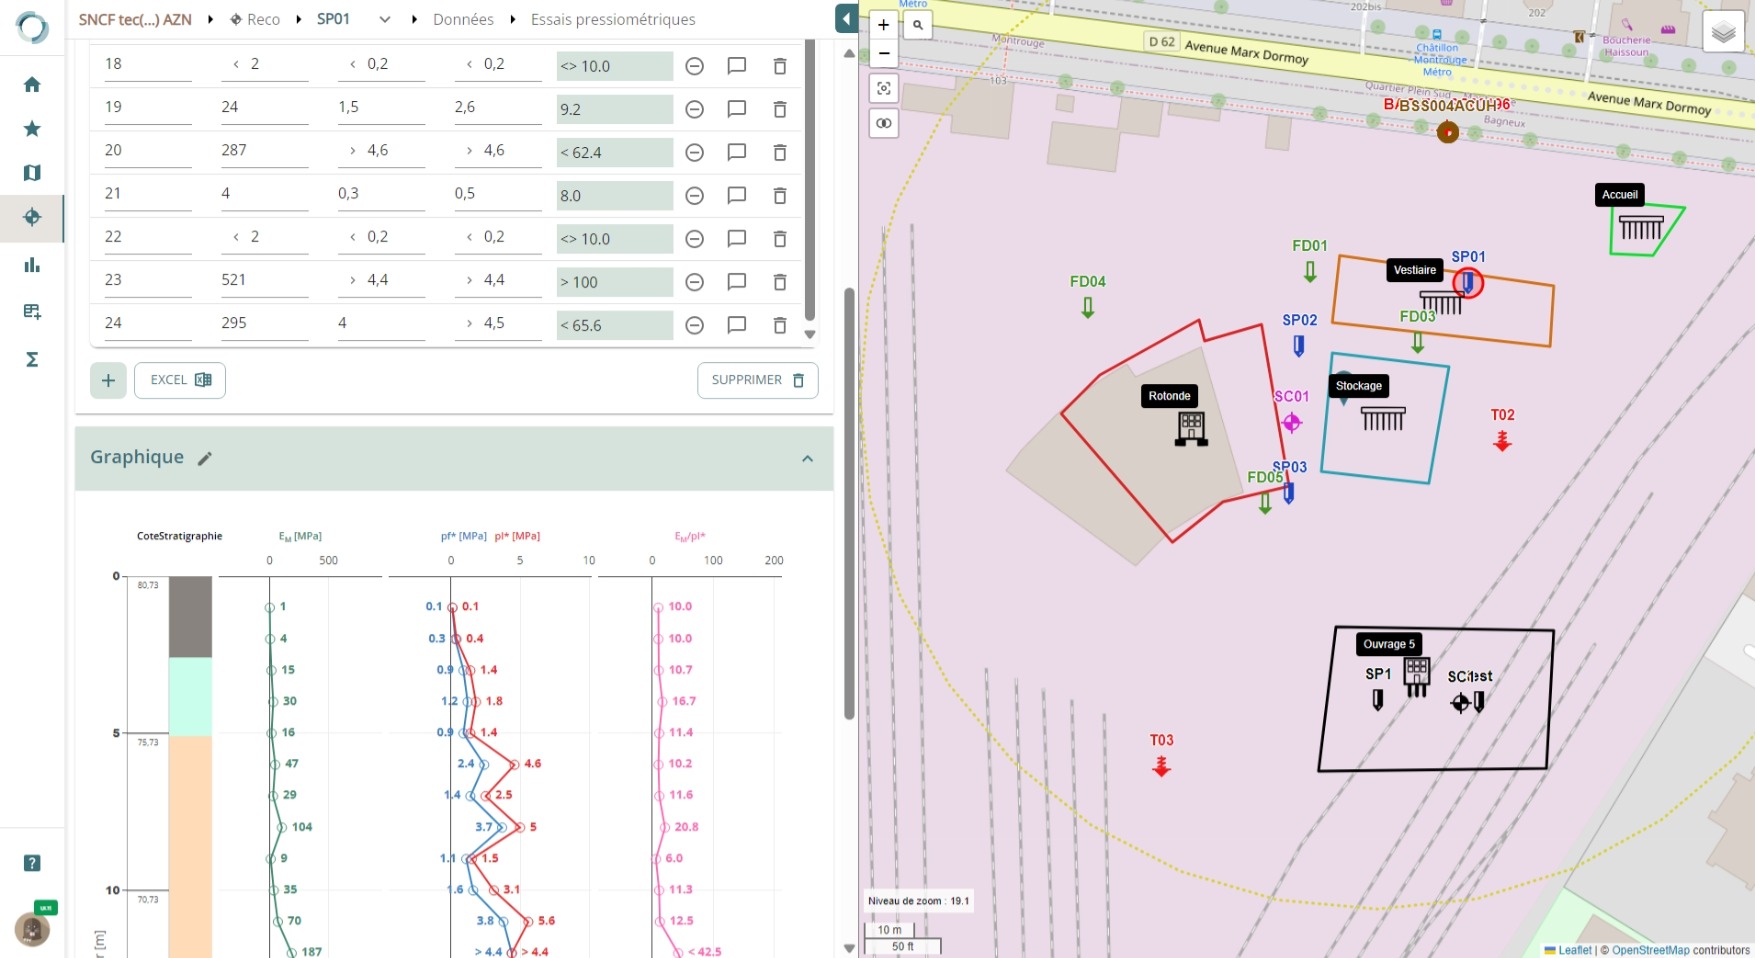
Task: Click the SUPPRIMER button
Action: point(757,380)
